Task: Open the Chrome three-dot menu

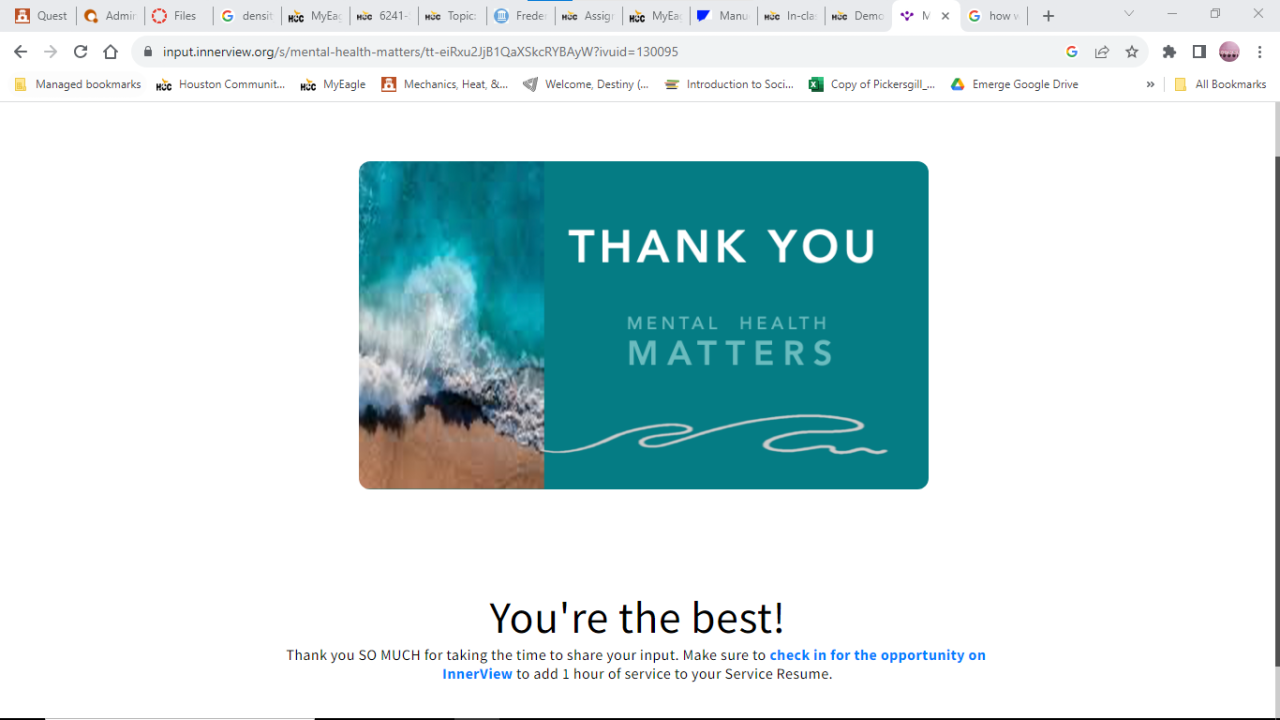Action: 1260,52
